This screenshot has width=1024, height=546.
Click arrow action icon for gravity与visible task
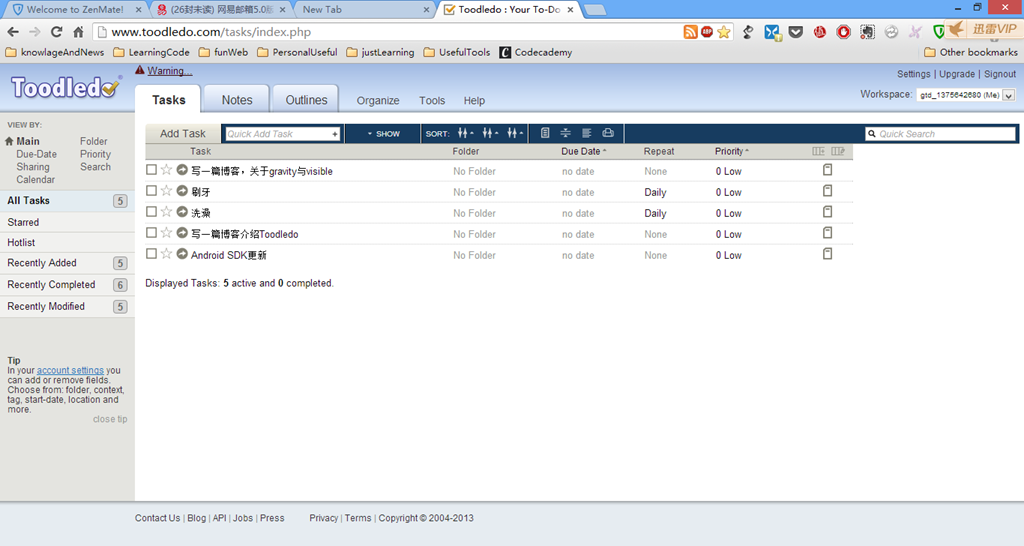[x=182, y=170]
